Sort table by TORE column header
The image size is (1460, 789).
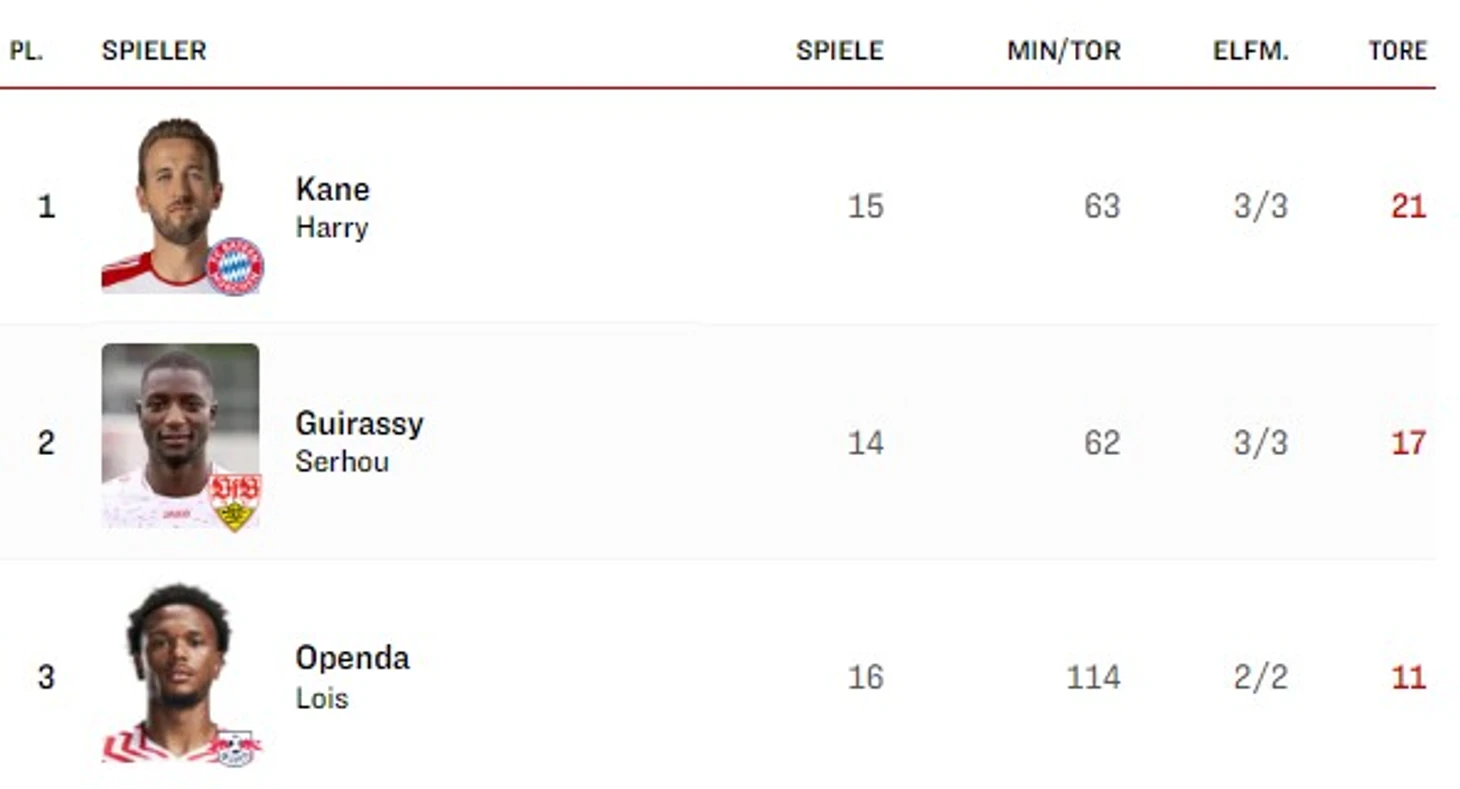1397,51
